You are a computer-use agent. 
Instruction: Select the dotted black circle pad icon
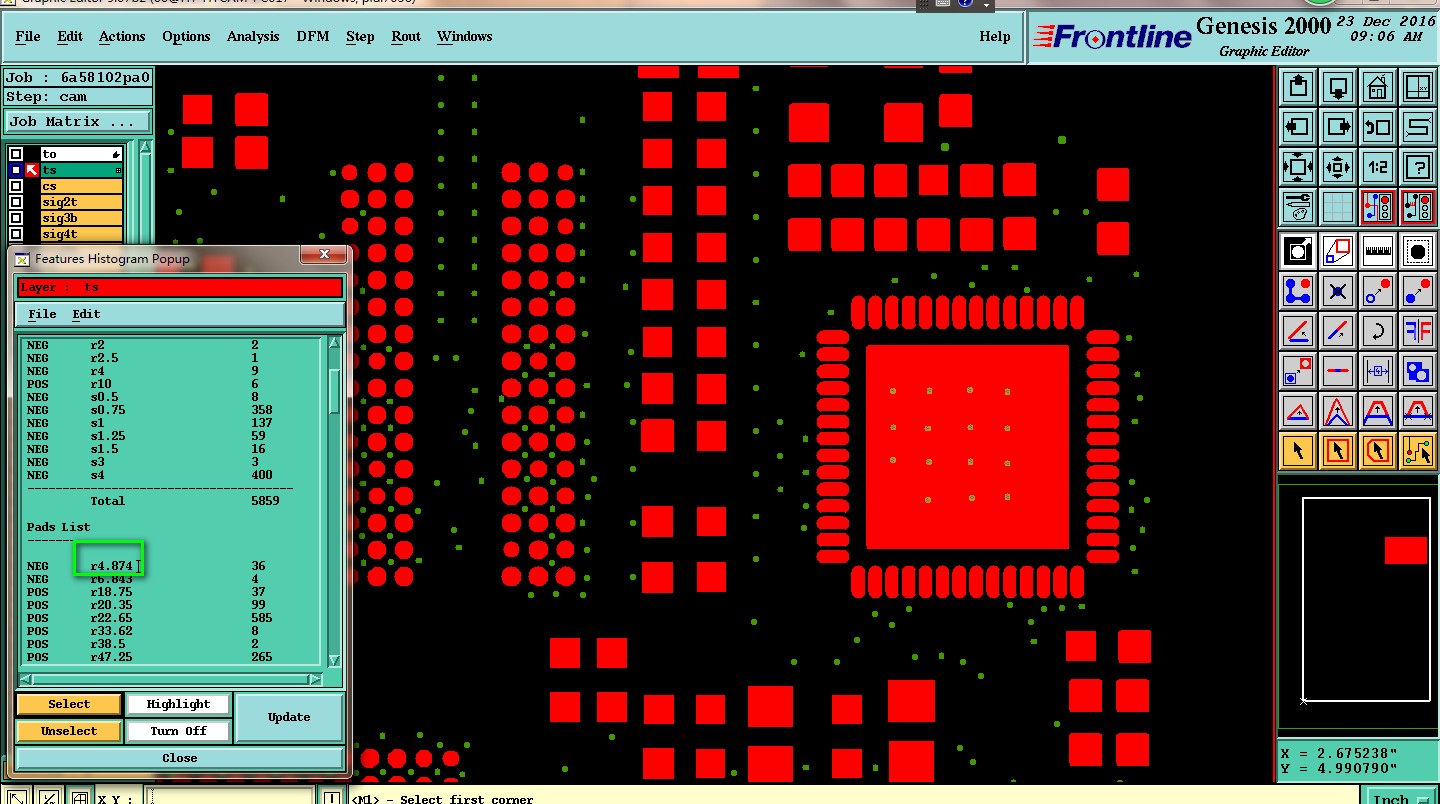[1418, 251]
